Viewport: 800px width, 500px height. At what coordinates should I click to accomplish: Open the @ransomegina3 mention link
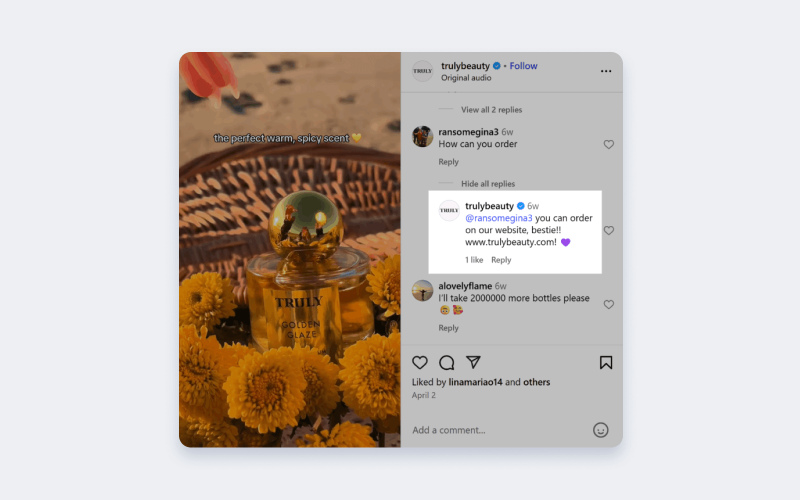[x=498, y=218]
